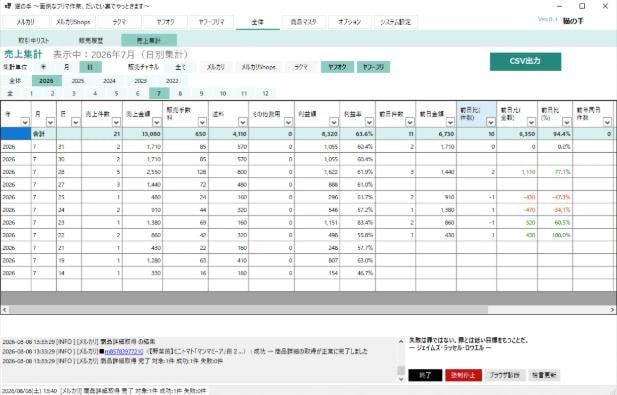This screenshot has width=617, height=395.
Task: Open the 前日件数 column filter dropdown
Action: (410, 122)
